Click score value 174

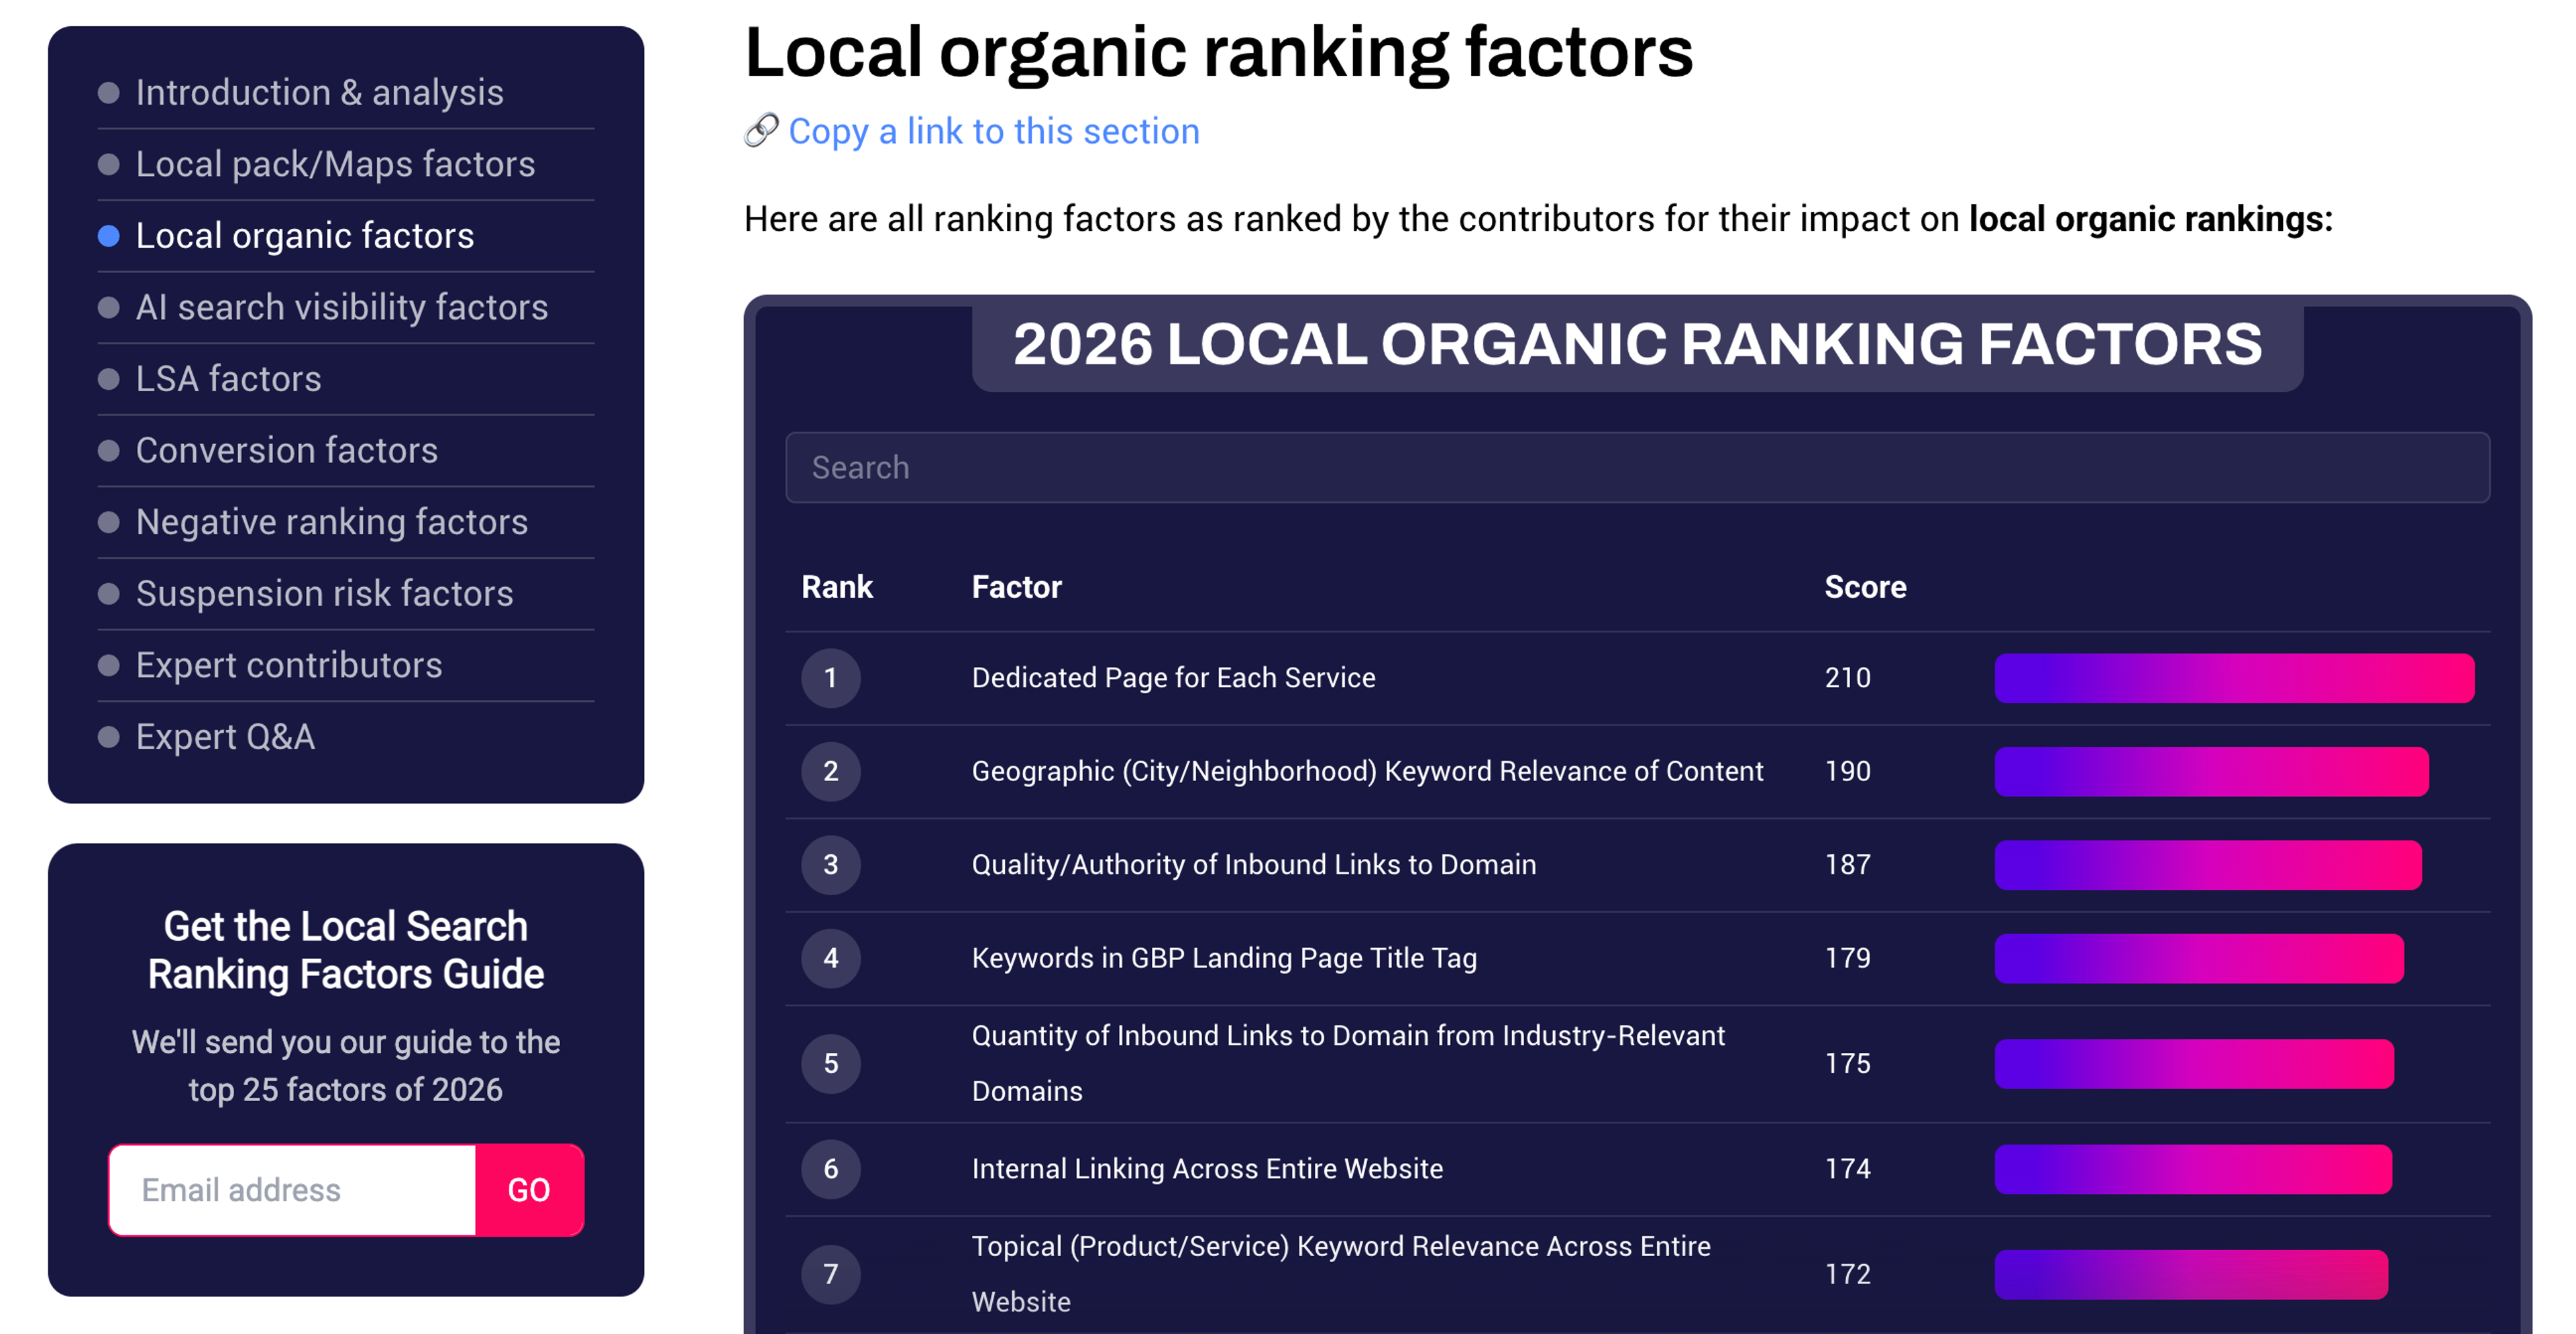pos(1847,1169)
